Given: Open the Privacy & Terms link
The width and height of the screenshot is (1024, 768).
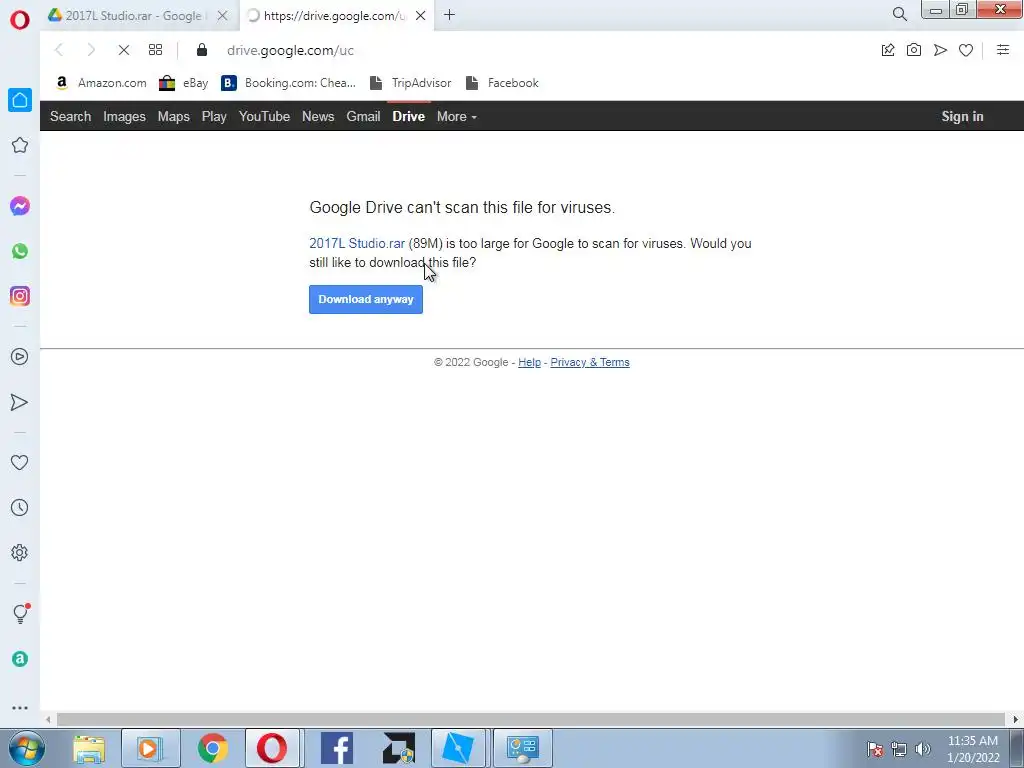Looking at the screenshot, I should tap(590, 362).
